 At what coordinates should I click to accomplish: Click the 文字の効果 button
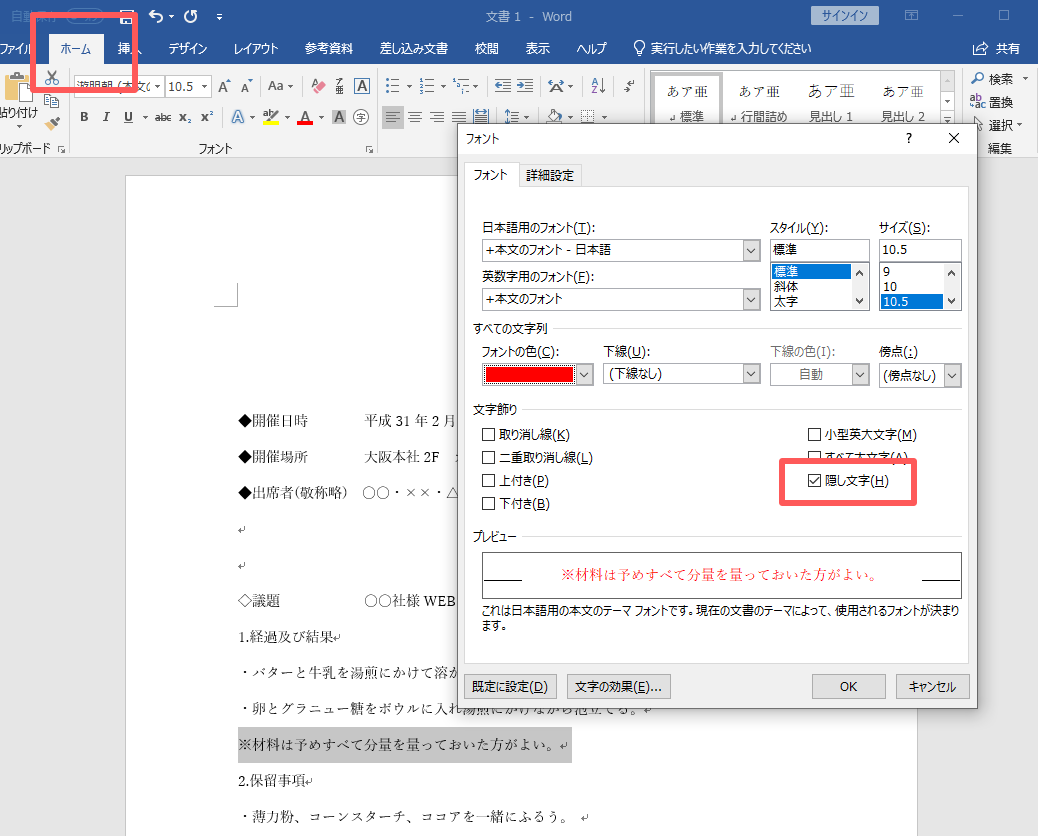point(619,687)
